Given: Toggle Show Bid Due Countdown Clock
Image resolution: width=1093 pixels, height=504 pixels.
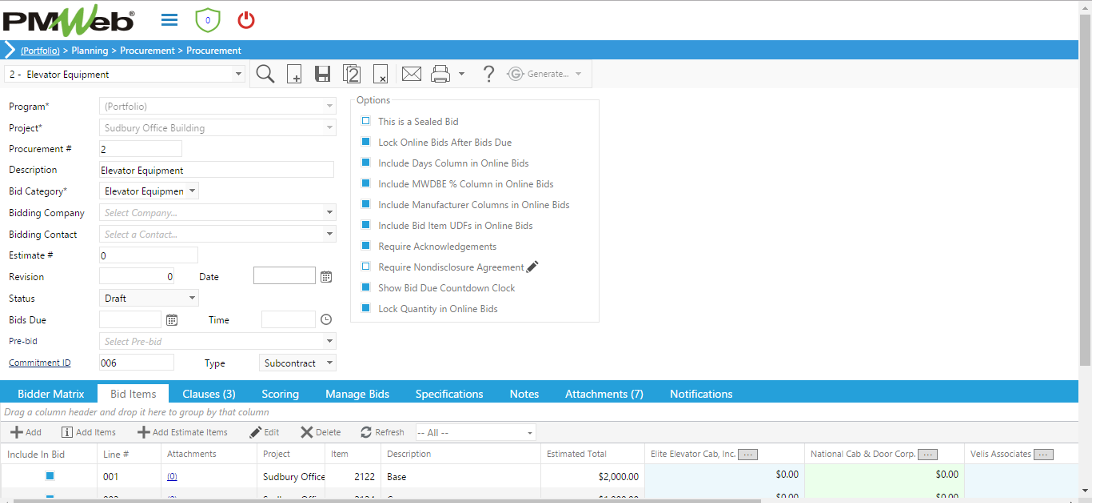Looking at the screenshot, I should pos(366,287).
